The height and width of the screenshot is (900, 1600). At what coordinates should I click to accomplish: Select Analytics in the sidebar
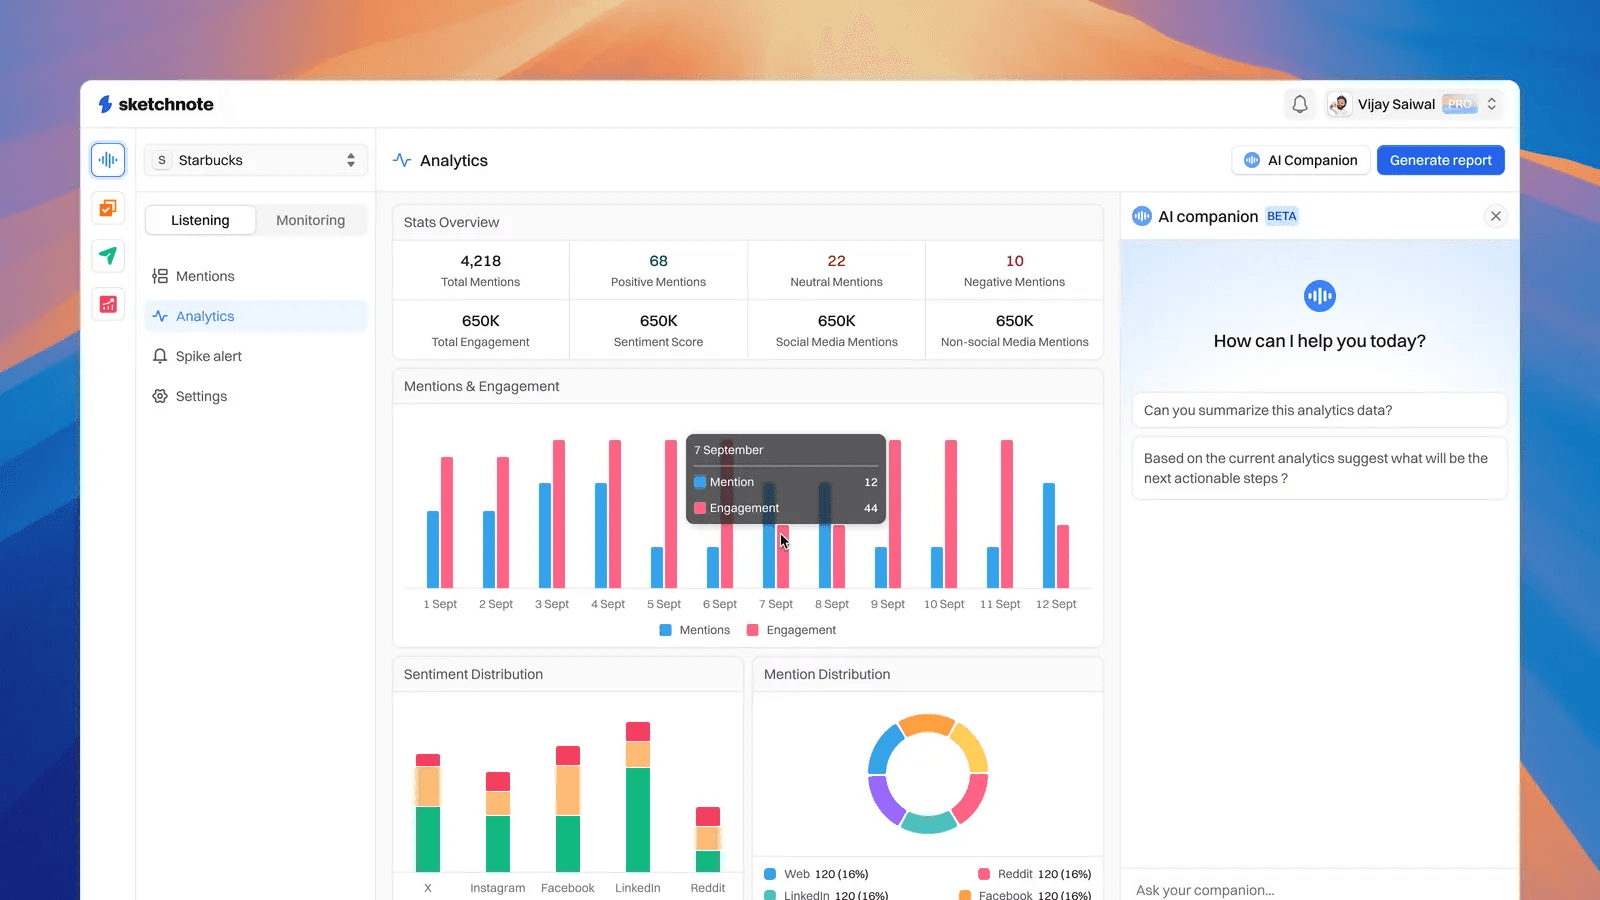[x=256, y=316]
